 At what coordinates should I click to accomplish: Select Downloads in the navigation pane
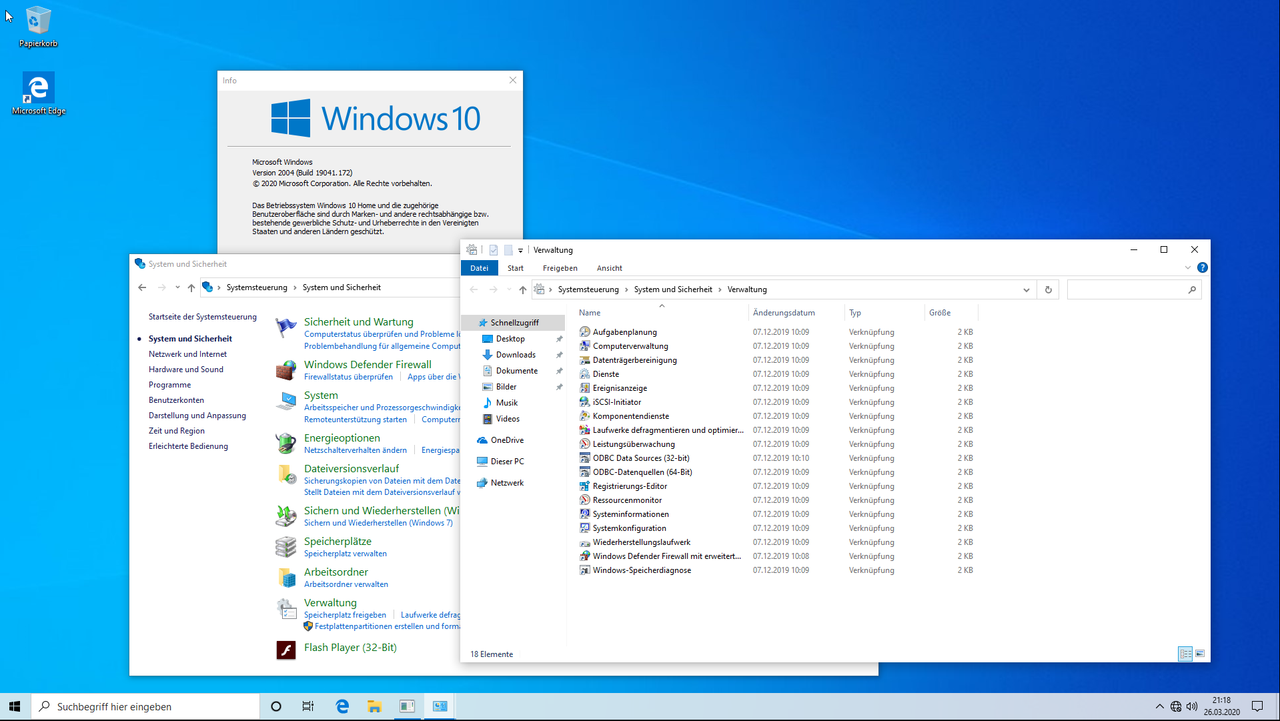(516, 355)
